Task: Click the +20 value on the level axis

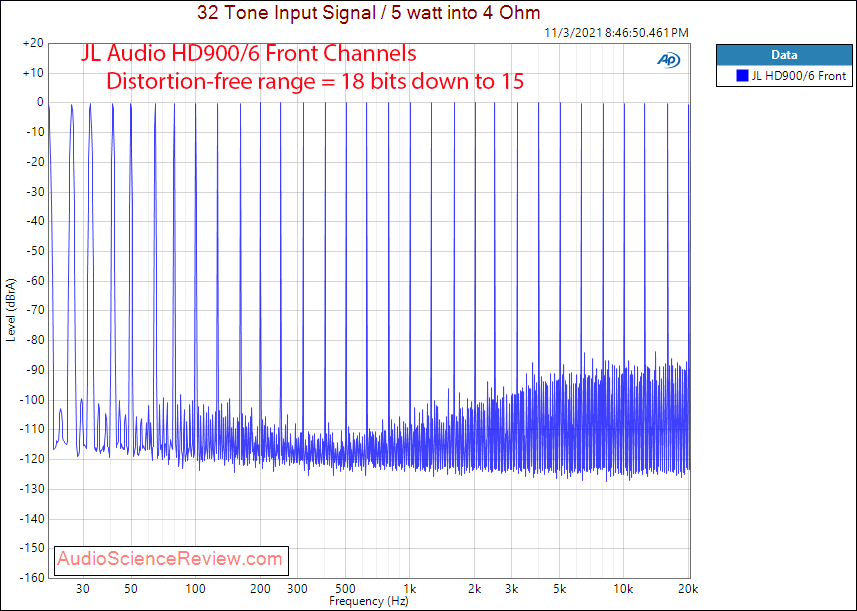Action: point(33,43)
